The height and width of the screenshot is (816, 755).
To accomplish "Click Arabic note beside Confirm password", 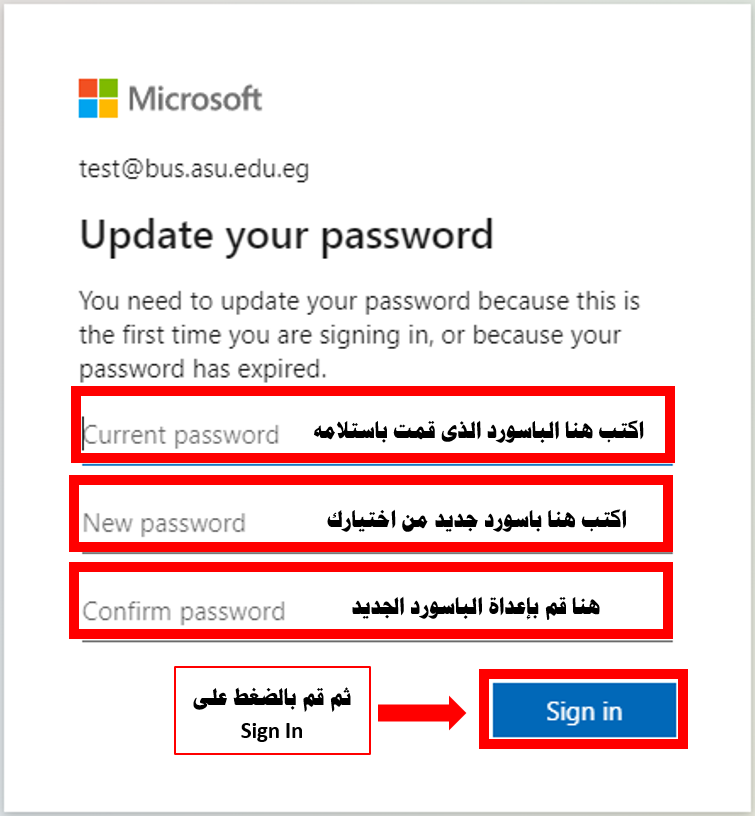I will 476,606.
